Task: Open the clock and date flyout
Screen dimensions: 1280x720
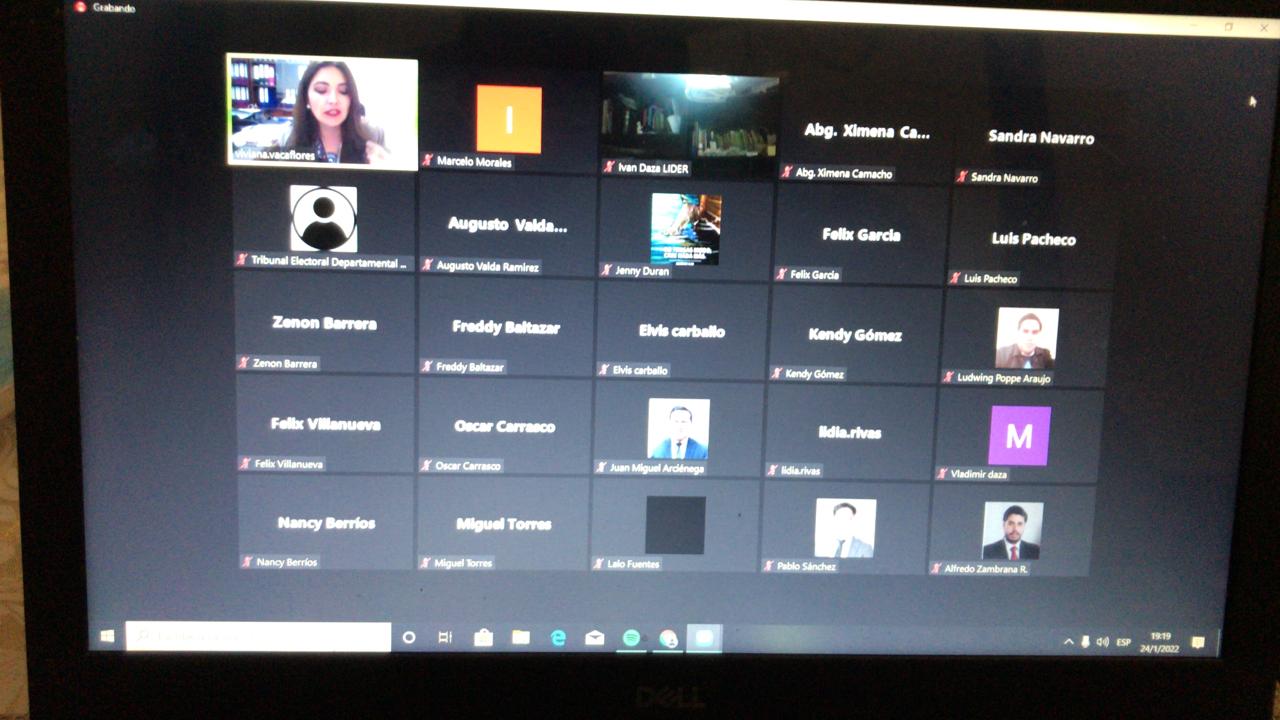Action: (x=1162, y=642)
